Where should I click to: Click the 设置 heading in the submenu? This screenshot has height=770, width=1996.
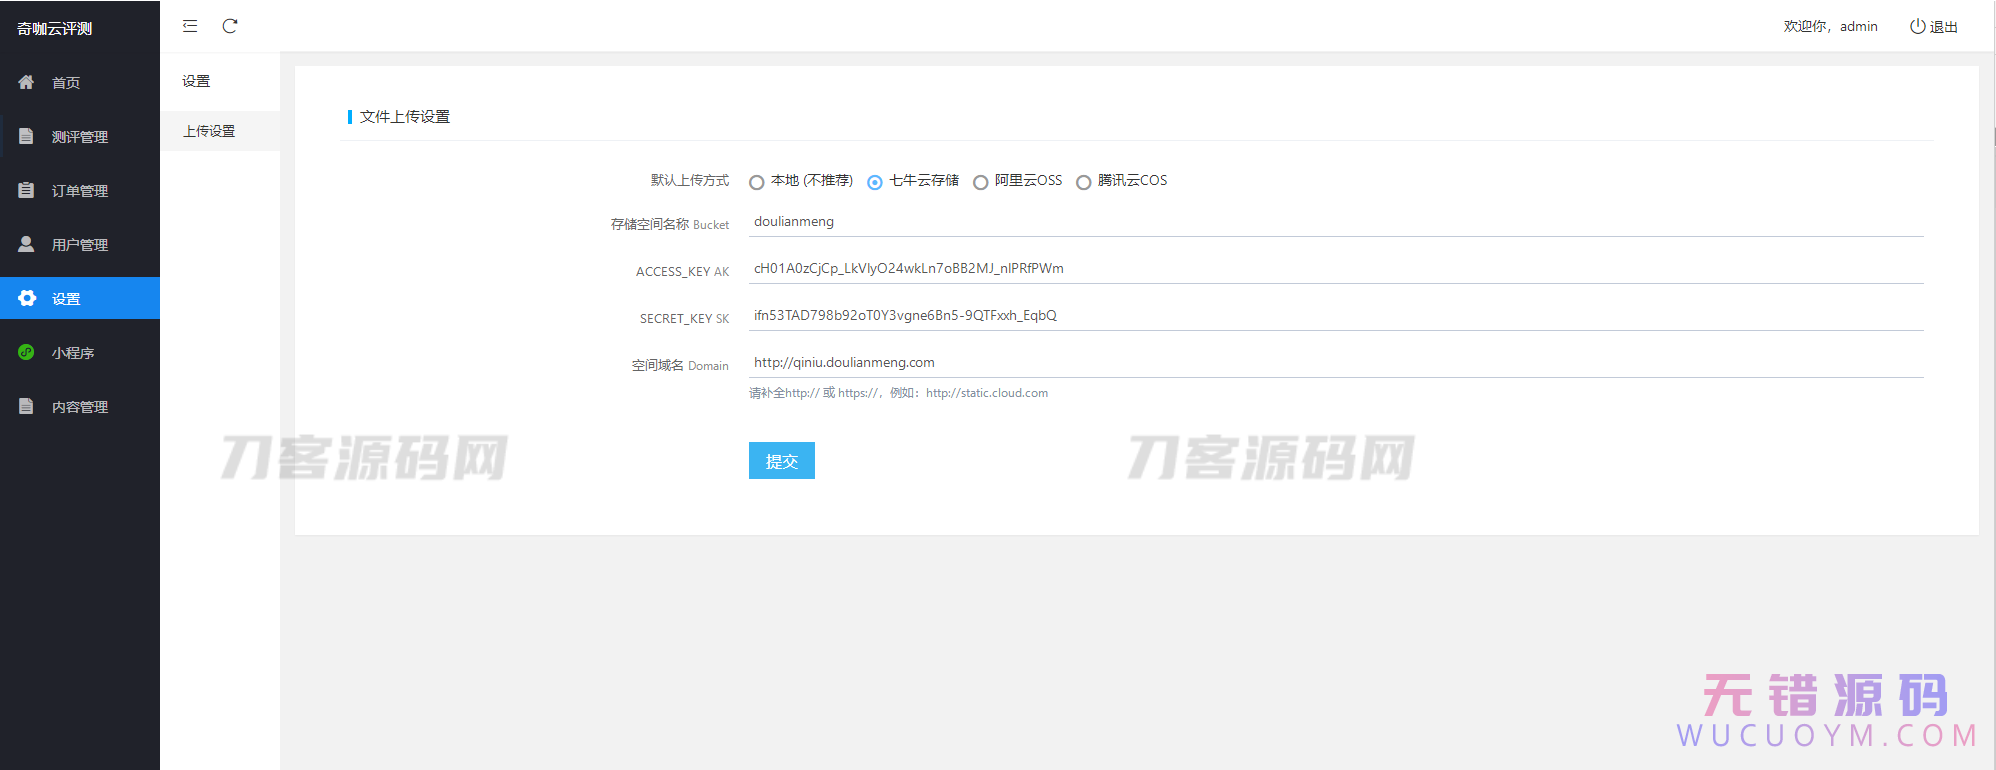pos(196,81)
